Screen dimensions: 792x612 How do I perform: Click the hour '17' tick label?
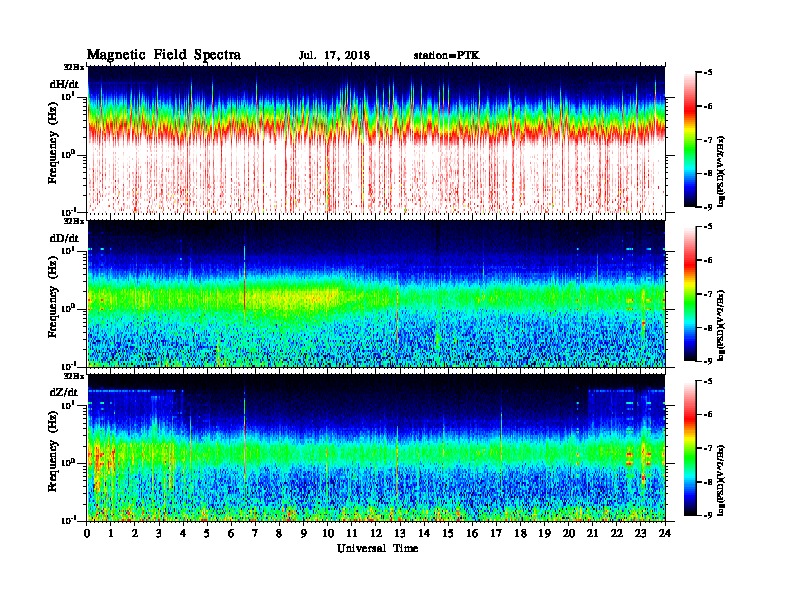click(x=496, y=533)
